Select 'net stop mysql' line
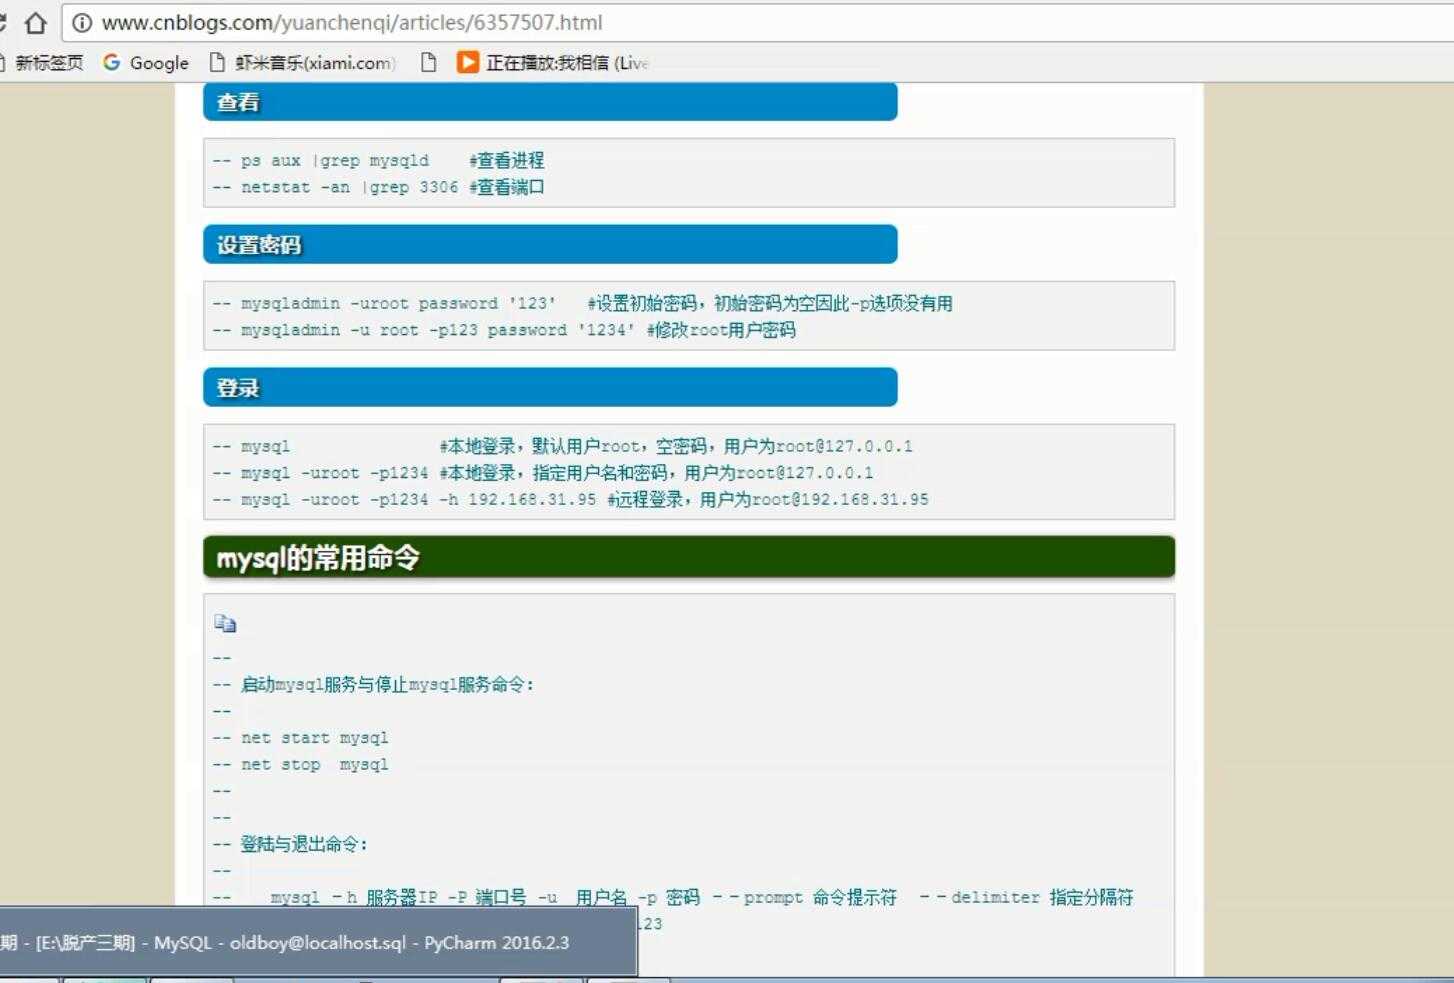Screen dimensions: 1454x983 click(300, 765)
